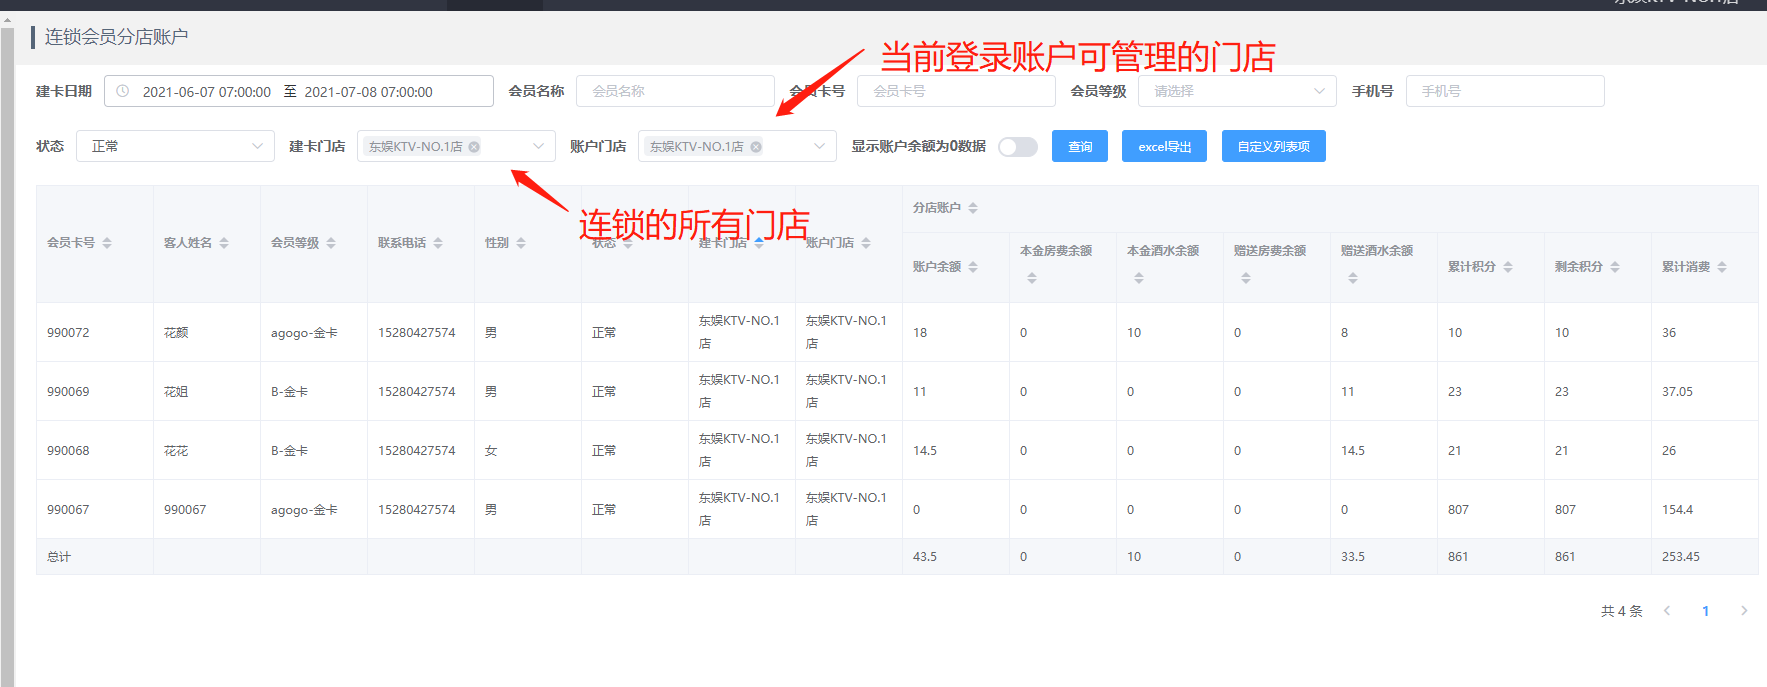Viewport: 1767px width, 687px height.
Task: Click total consumption 253.45
Action: (x=1681, y=557)
